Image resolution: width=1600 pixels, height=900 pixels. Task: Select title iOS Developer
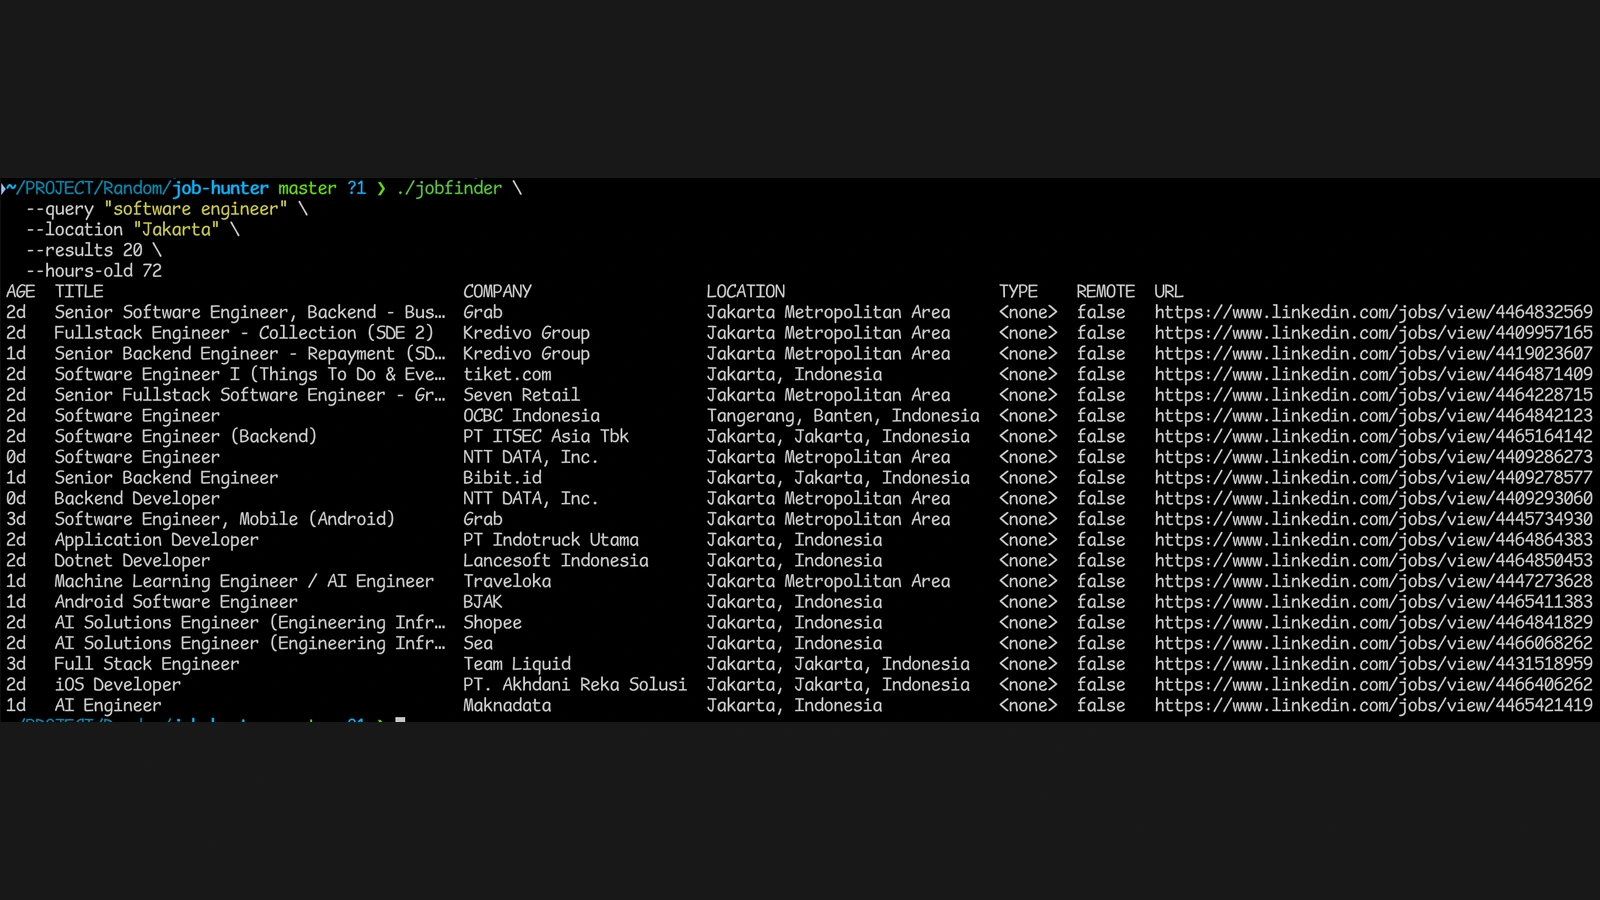[x=118, y=684]
